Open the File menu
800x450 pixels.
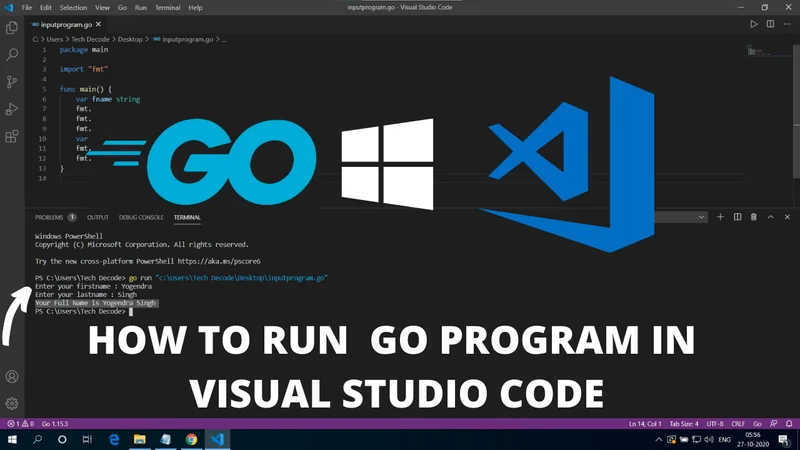(x=27, y=8)
